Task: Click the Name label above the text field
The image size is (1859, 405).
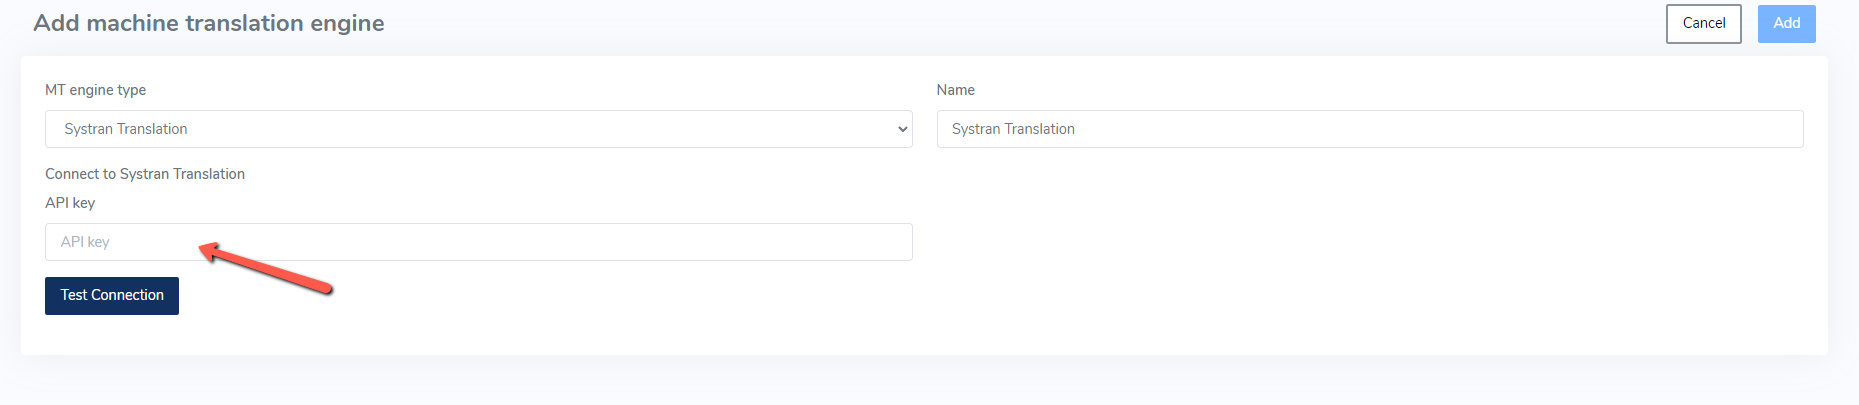Action: pyautogui.click(x=956, y=90)
